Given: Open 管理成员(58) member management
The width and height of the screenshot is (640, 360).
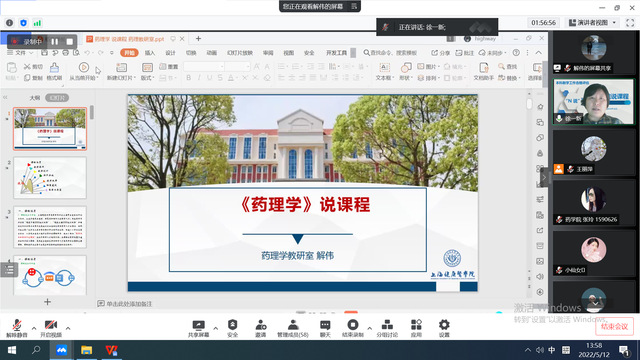Looking at the screenshot, I should tap(293, 329).
